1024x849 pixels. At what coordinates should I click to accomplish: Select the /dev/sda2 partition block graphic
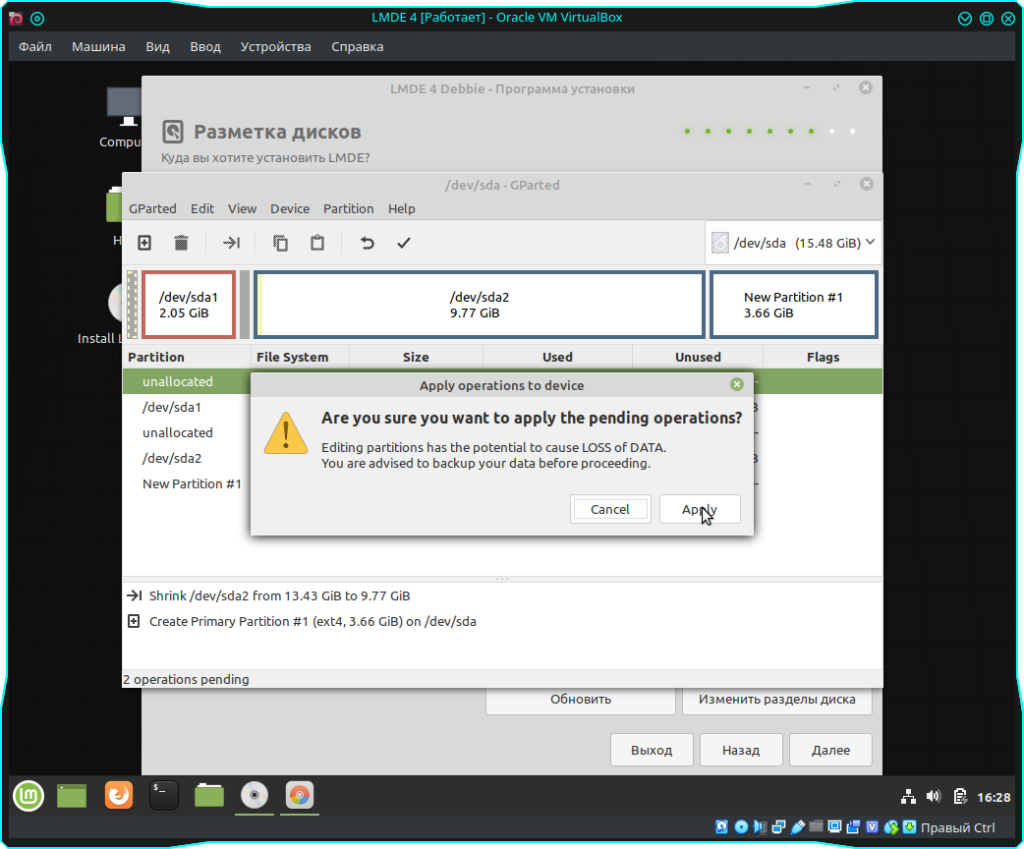pyautogui.click(x=479, y=305)
